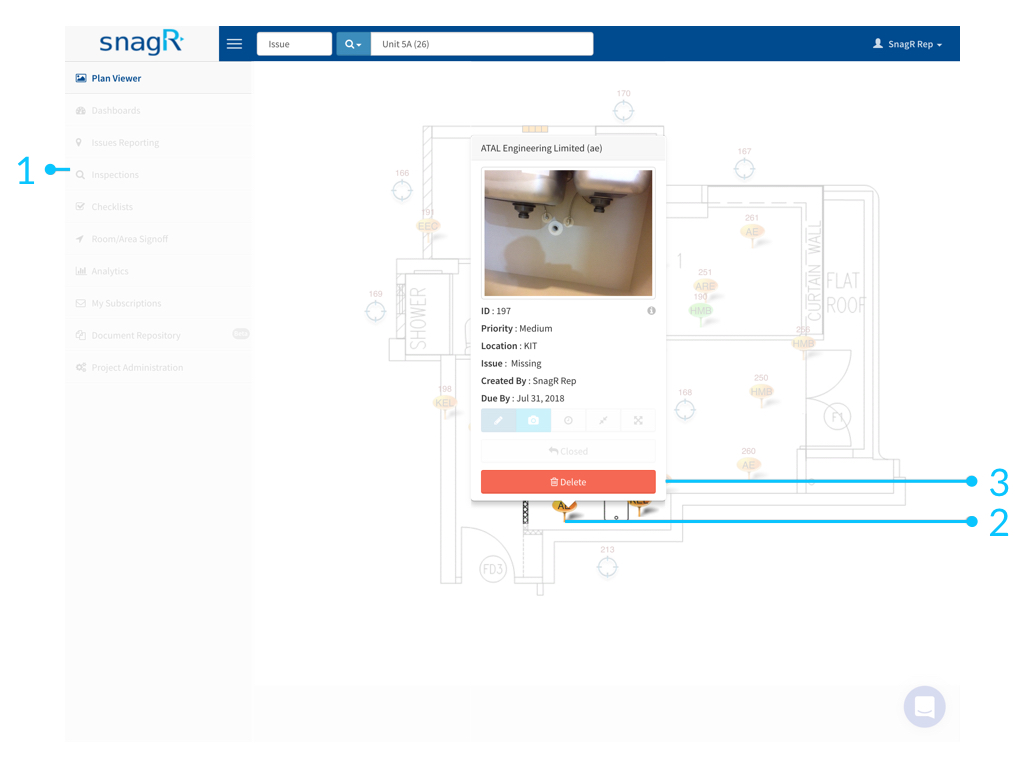The height and width of the screenshot is (768, 1024).
Task: Select inspection marker 166 on plan
Action: click(402, 191)
